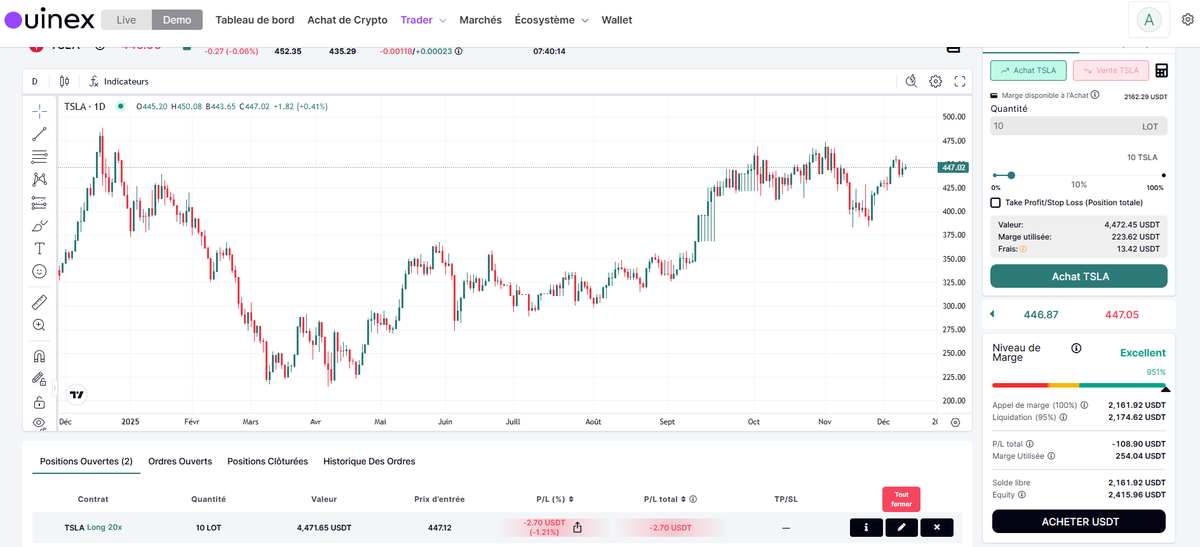The image size is (1200, 547).
Task: Click ACHETER USDT button
Action: click(x=1079, y=521)
